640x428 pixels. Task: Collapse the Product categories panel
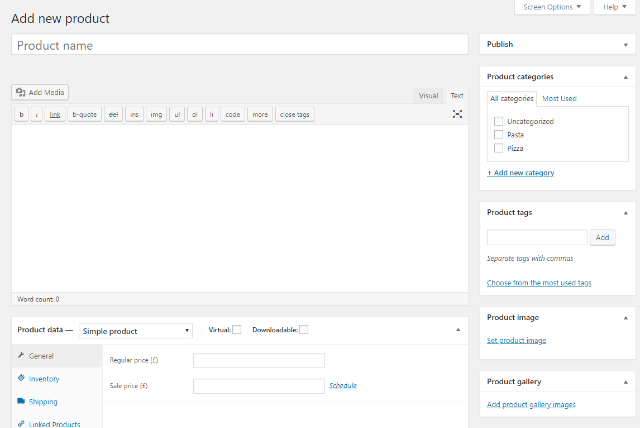(626, 77)
